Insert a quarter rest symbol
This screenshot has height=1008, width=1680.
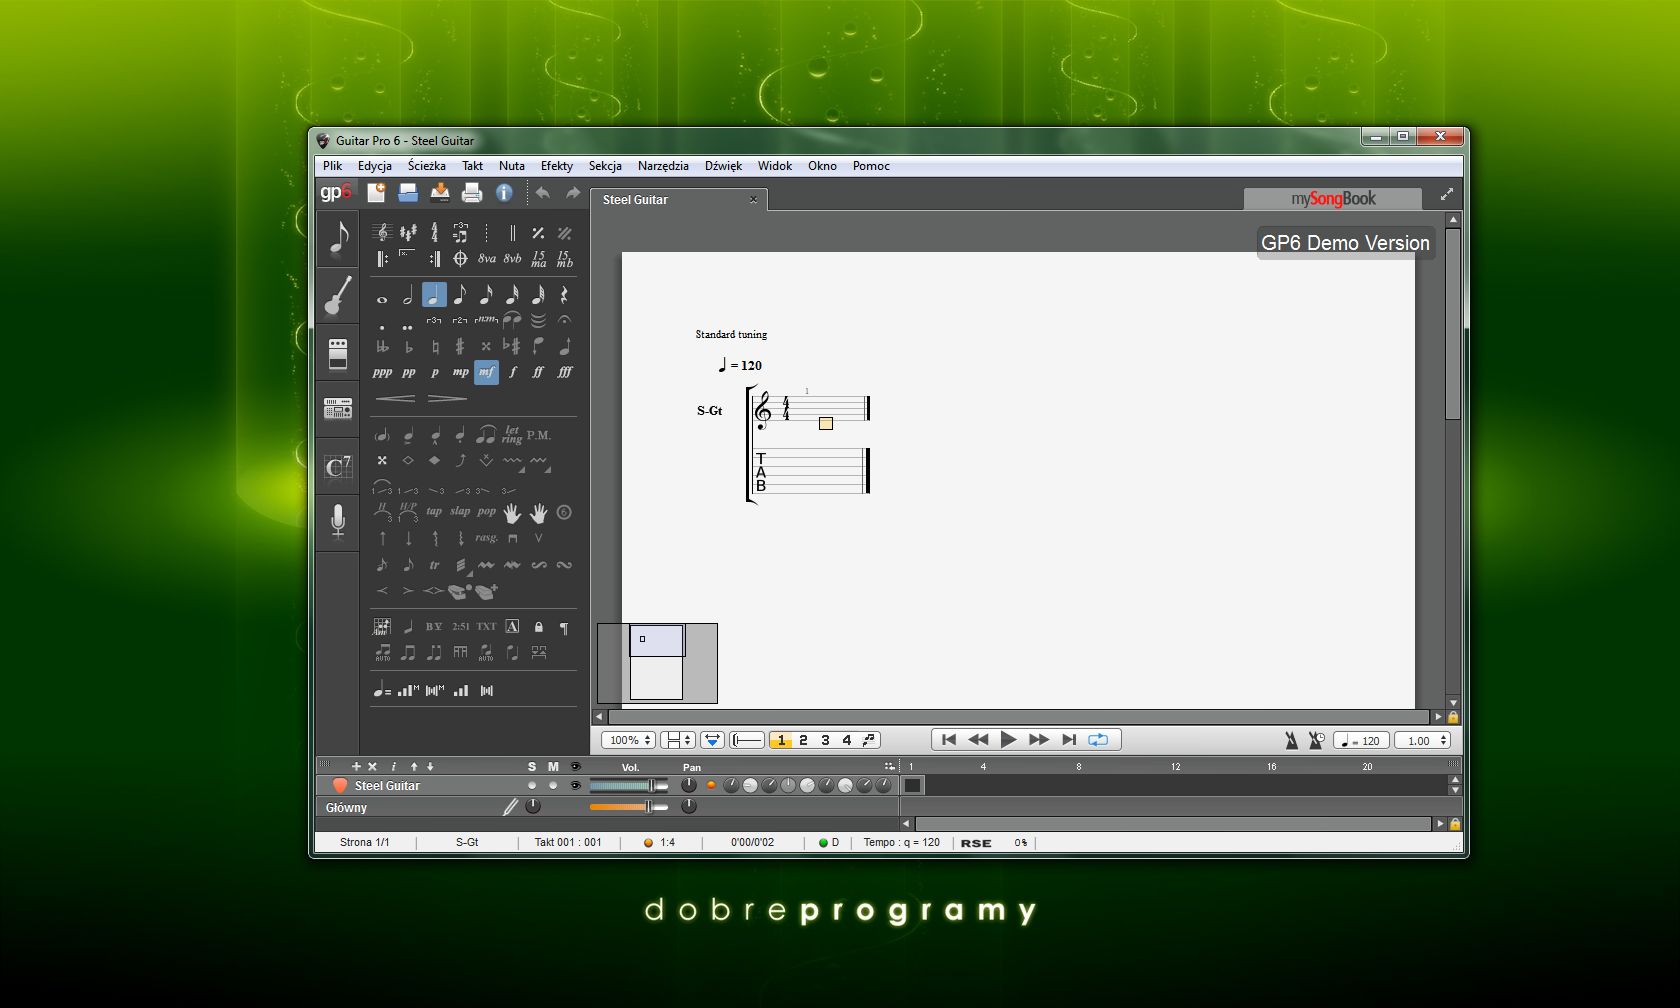pos(564,295)
